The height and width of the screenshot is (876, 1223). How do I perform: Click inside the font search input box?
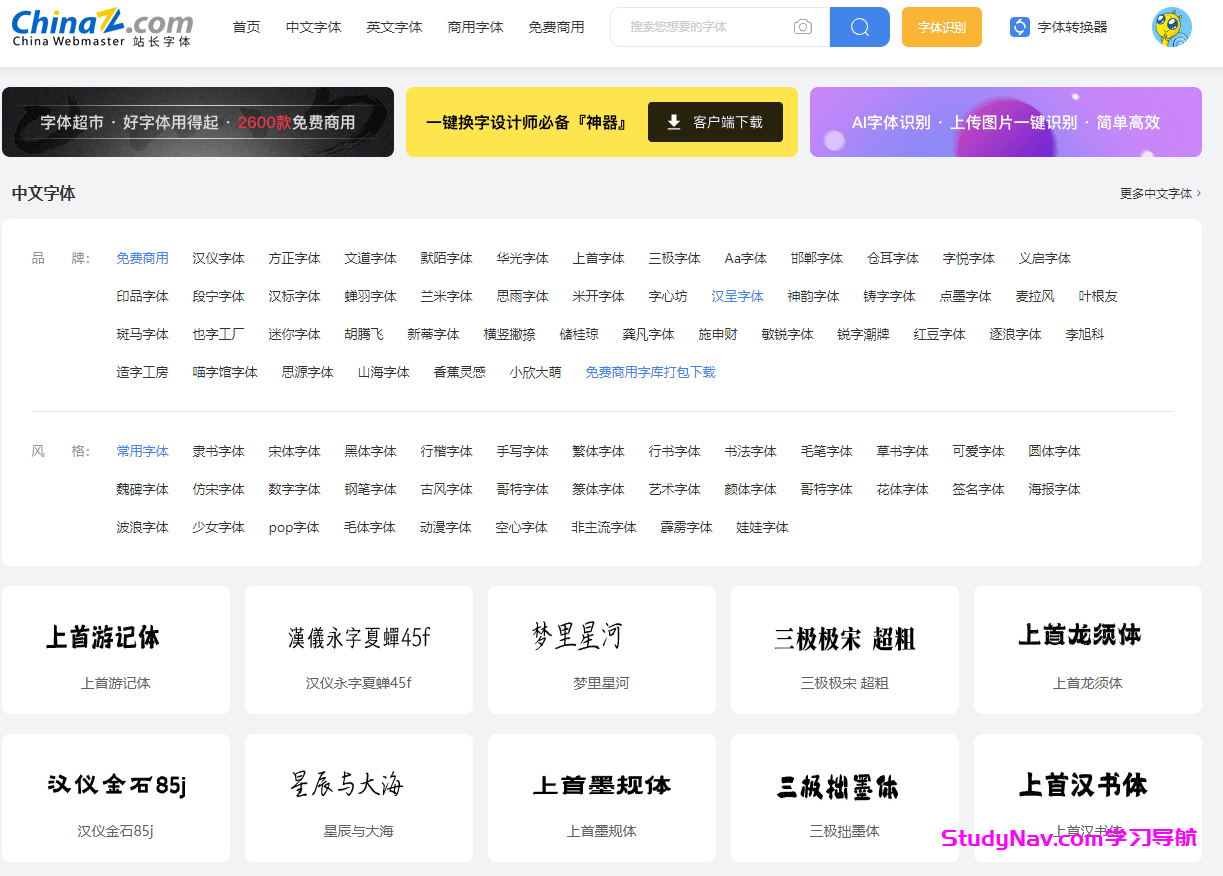710,27
